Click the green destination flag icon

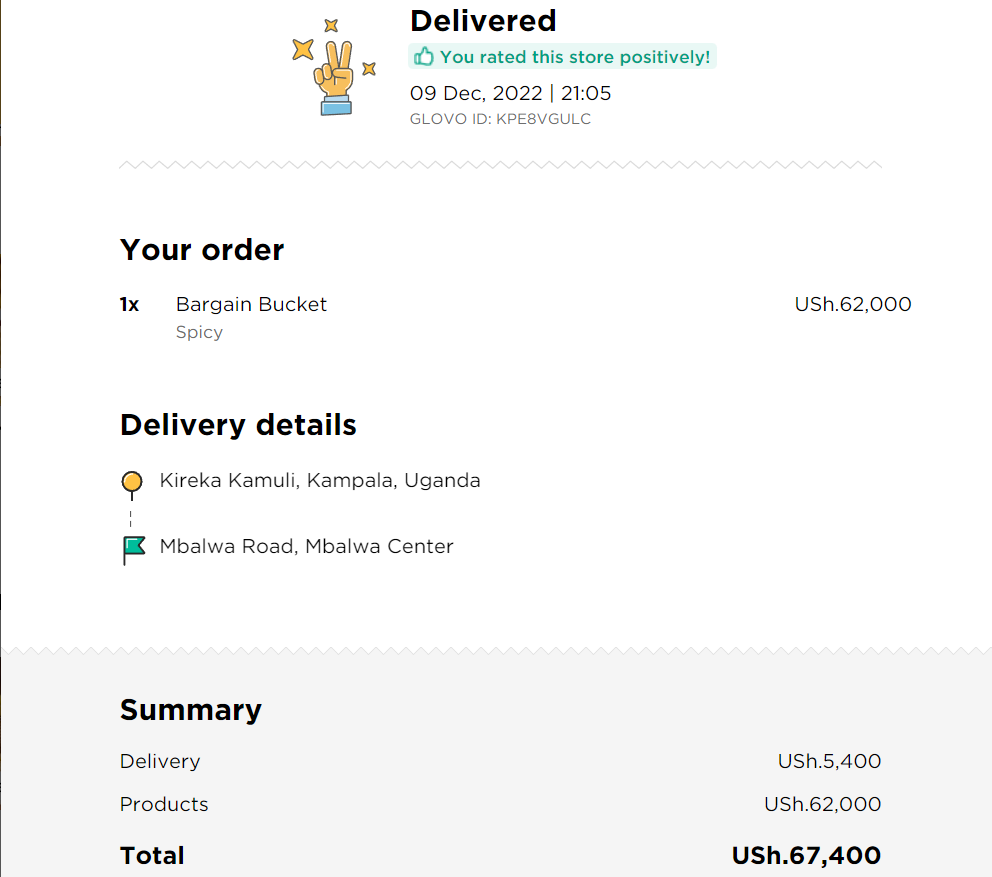tap(133, 550)
